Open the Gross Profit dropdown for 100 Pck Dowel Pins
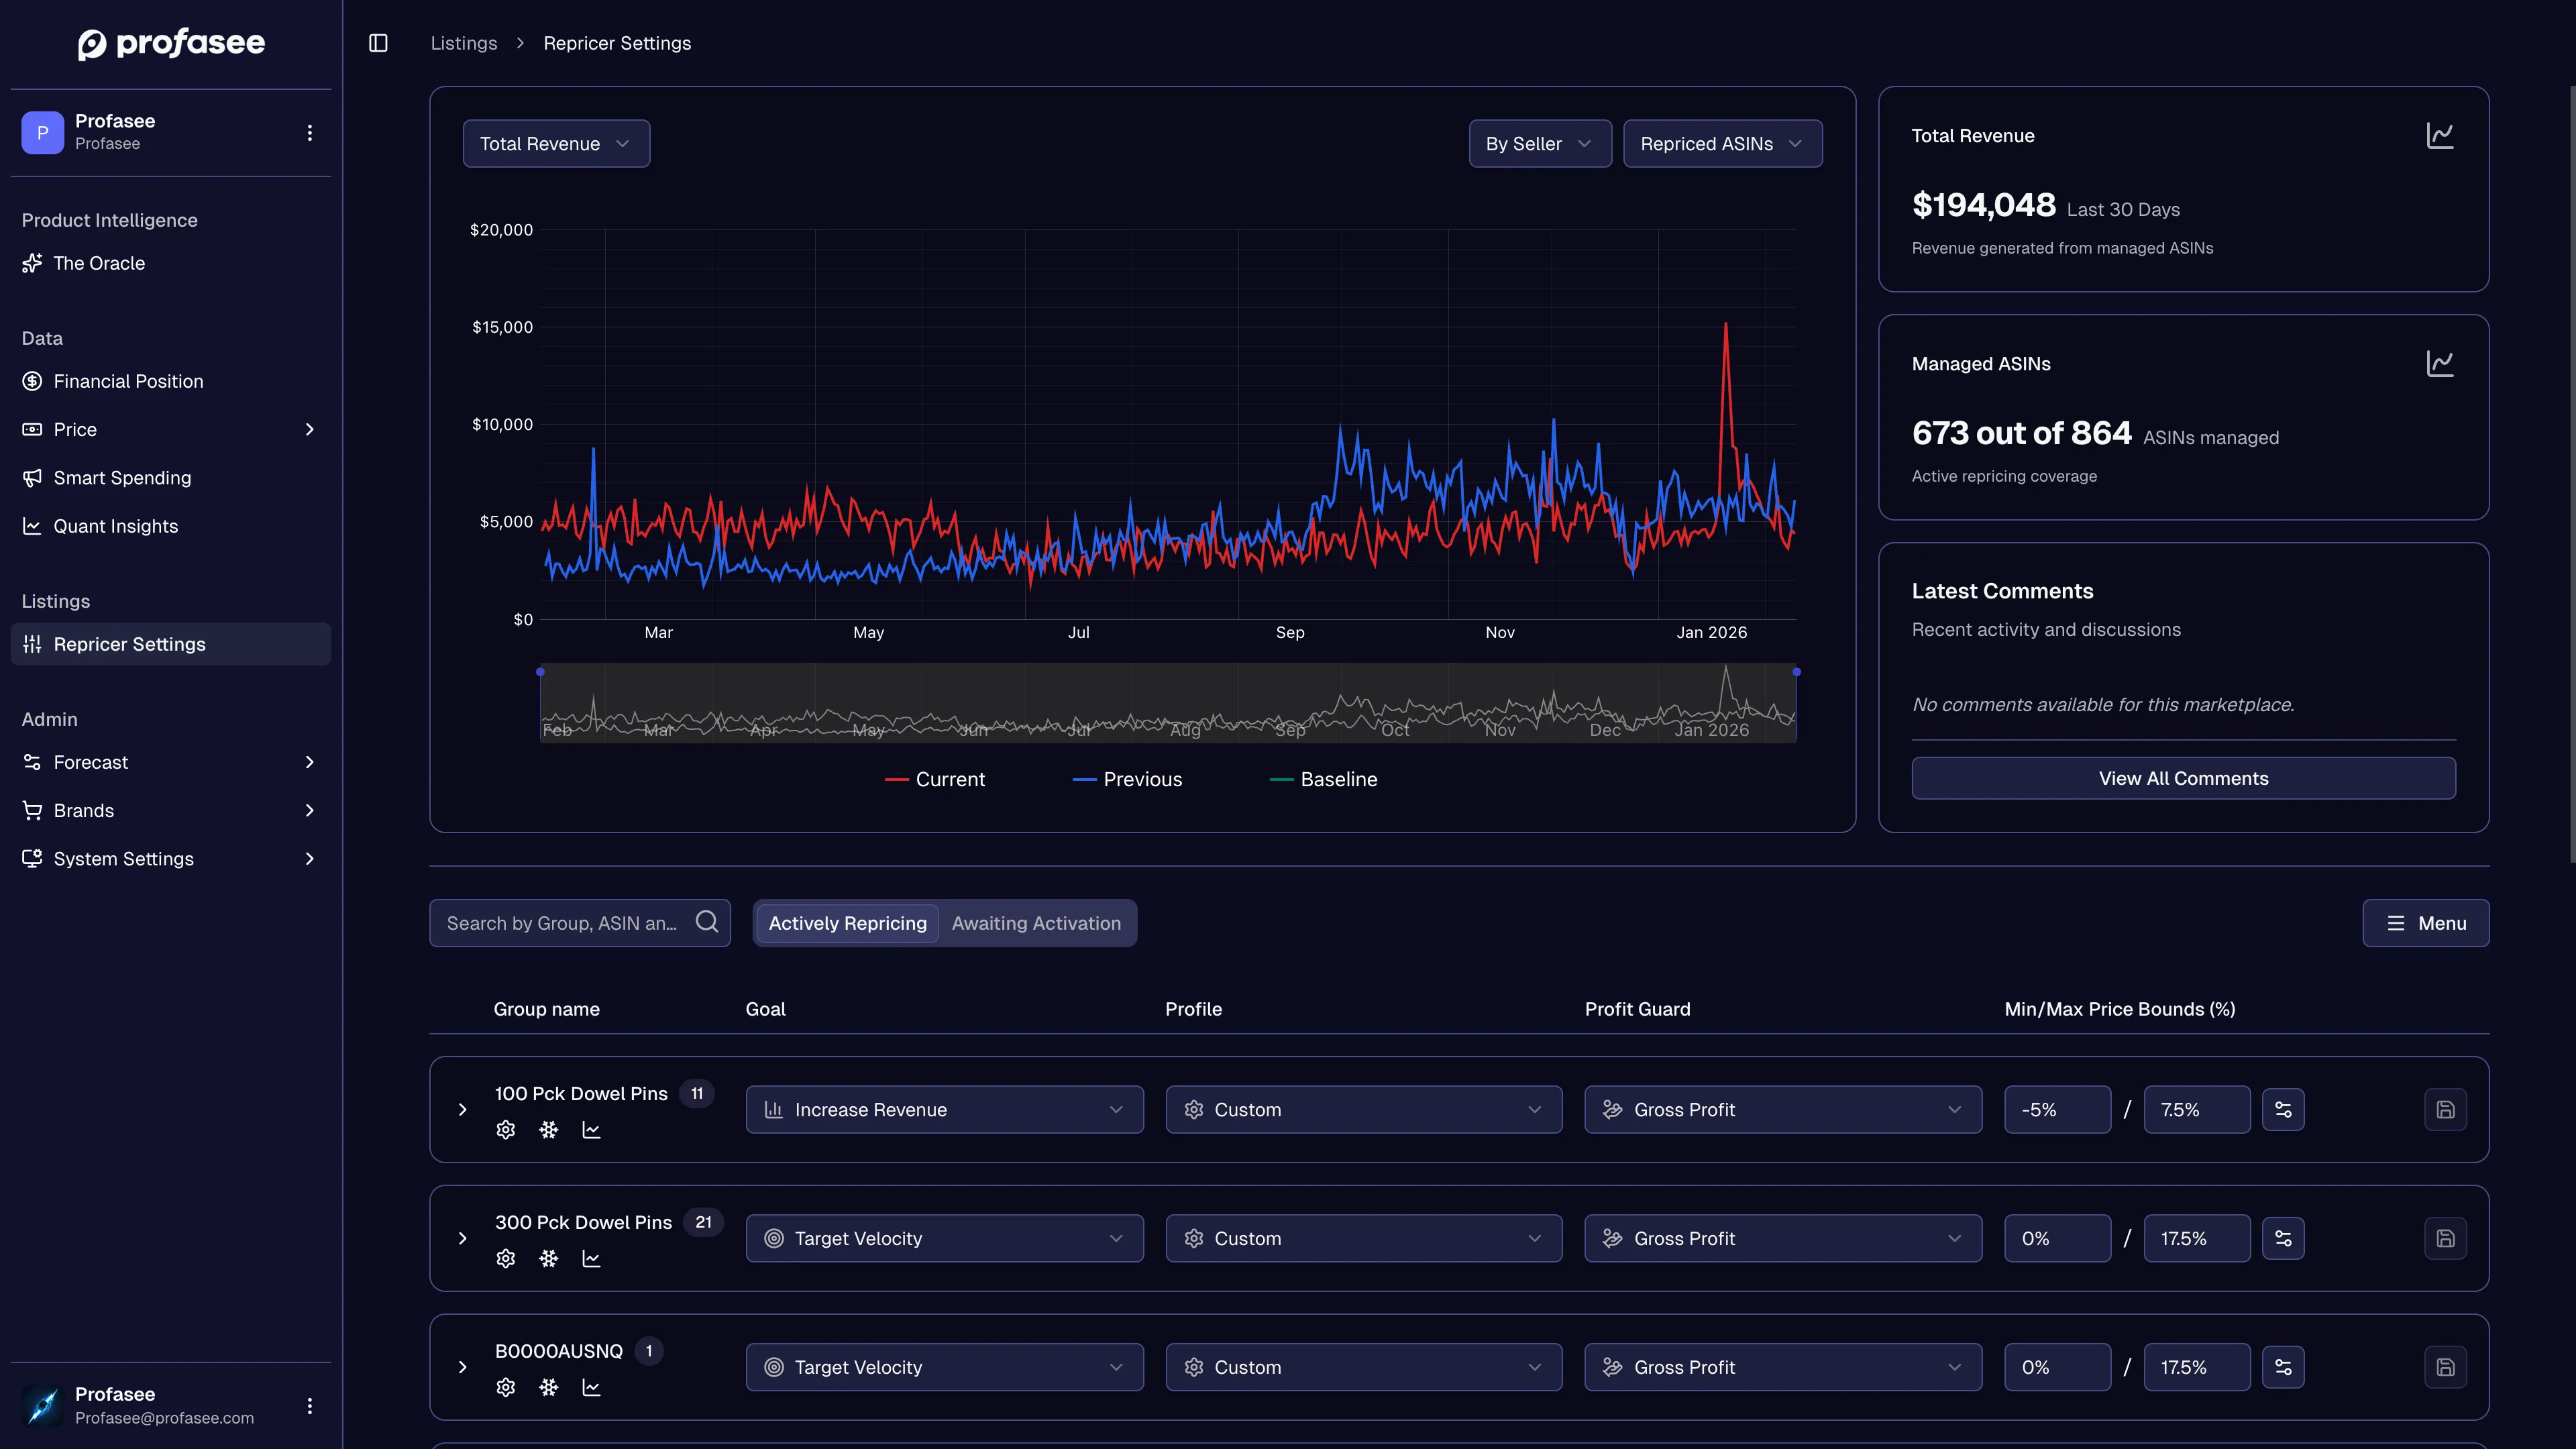 [x=1782, y=1109]
